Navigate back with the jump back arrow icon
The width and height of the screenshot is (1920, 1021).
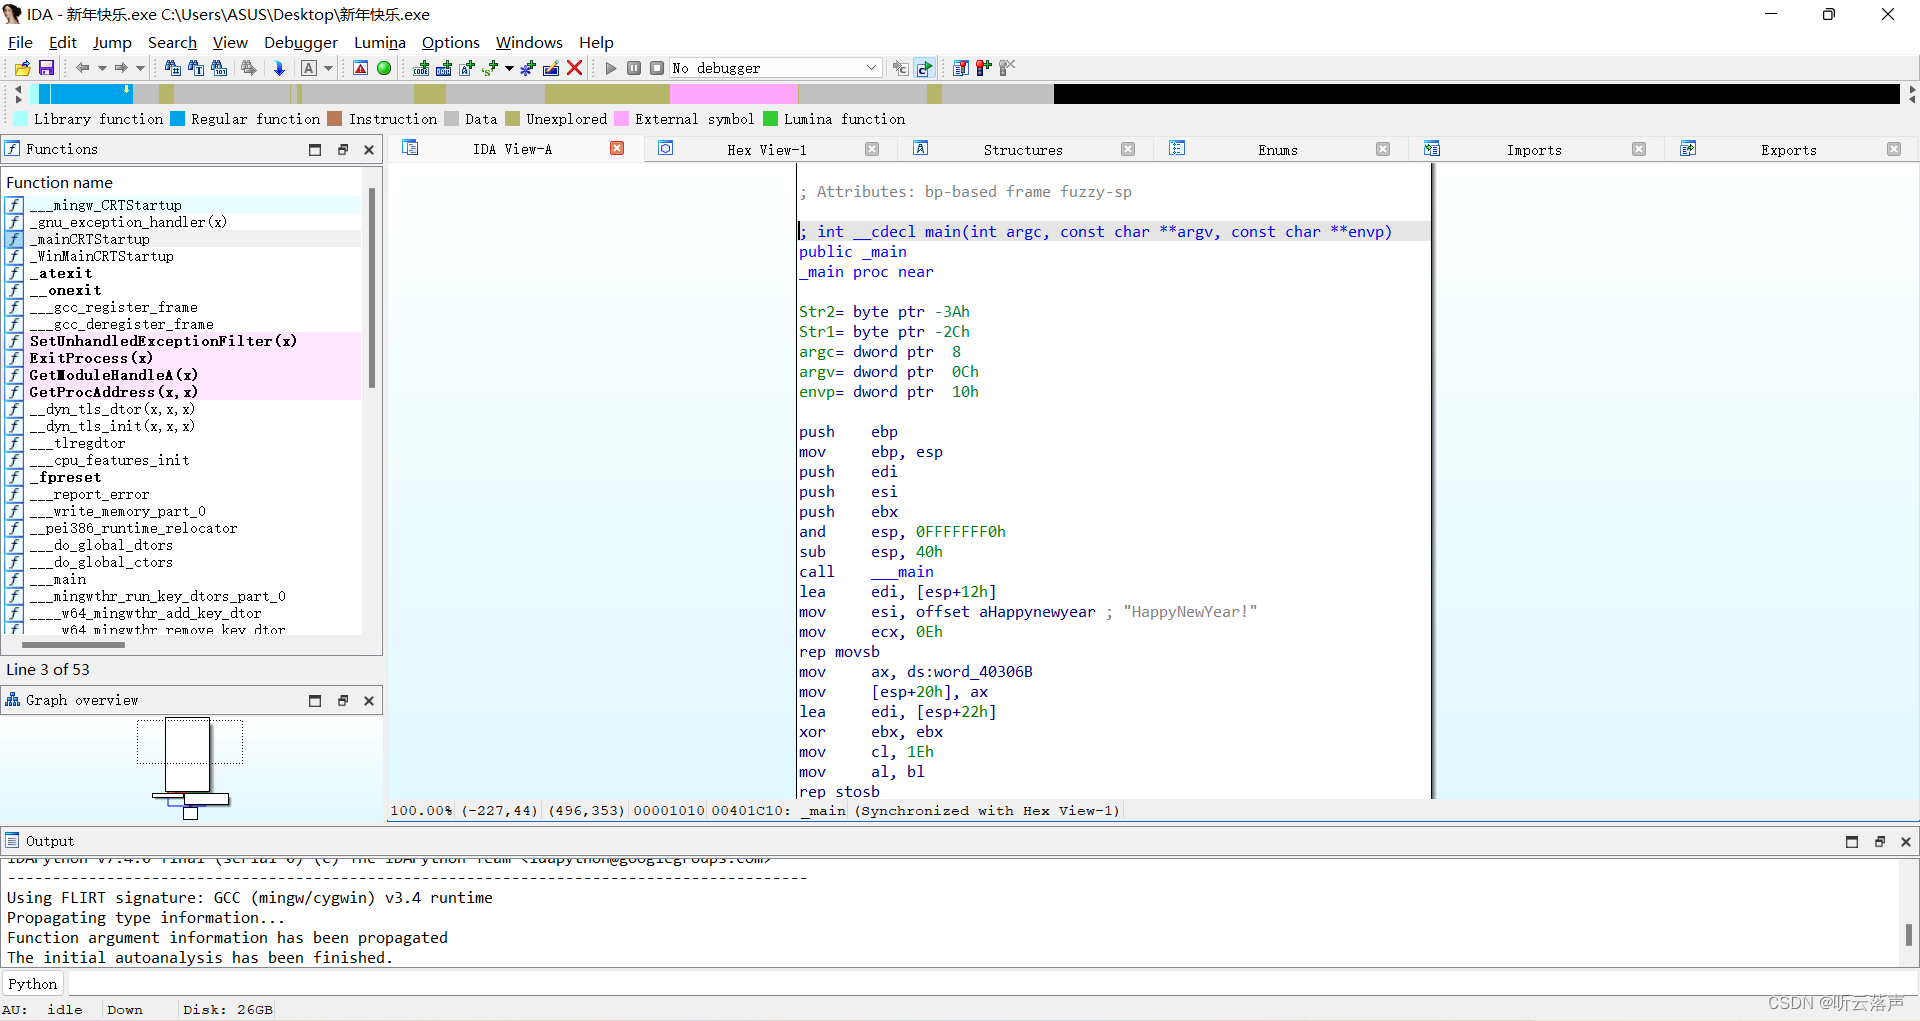[83, 67]
